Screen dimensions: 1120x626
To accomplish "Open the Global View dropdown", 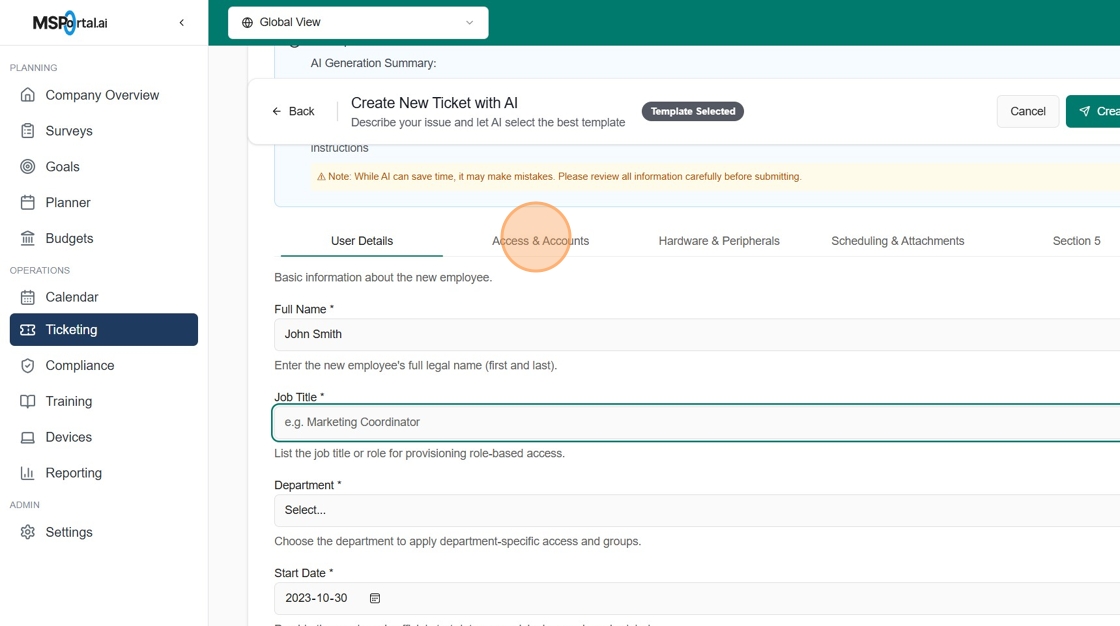I will click(x=358, y=23).
